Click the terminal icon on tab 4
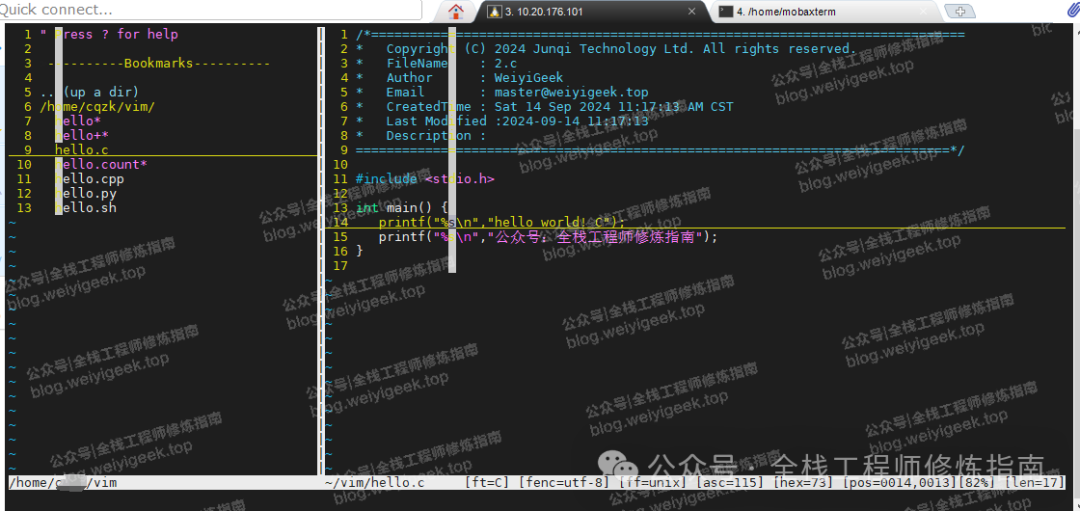 click(x=726, y=12)
